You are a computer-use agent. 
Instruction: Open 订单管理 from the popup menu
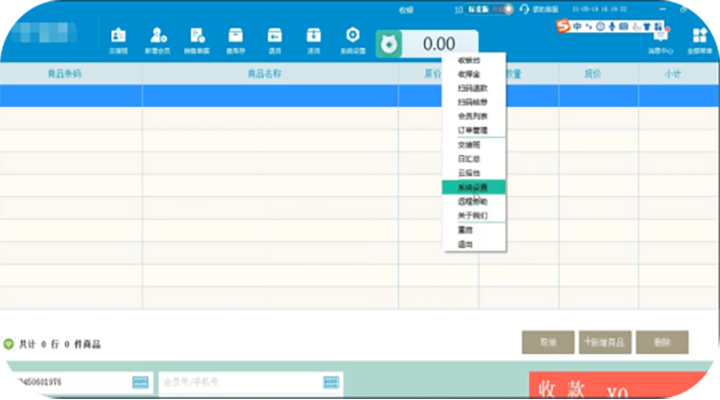(474, 130)
